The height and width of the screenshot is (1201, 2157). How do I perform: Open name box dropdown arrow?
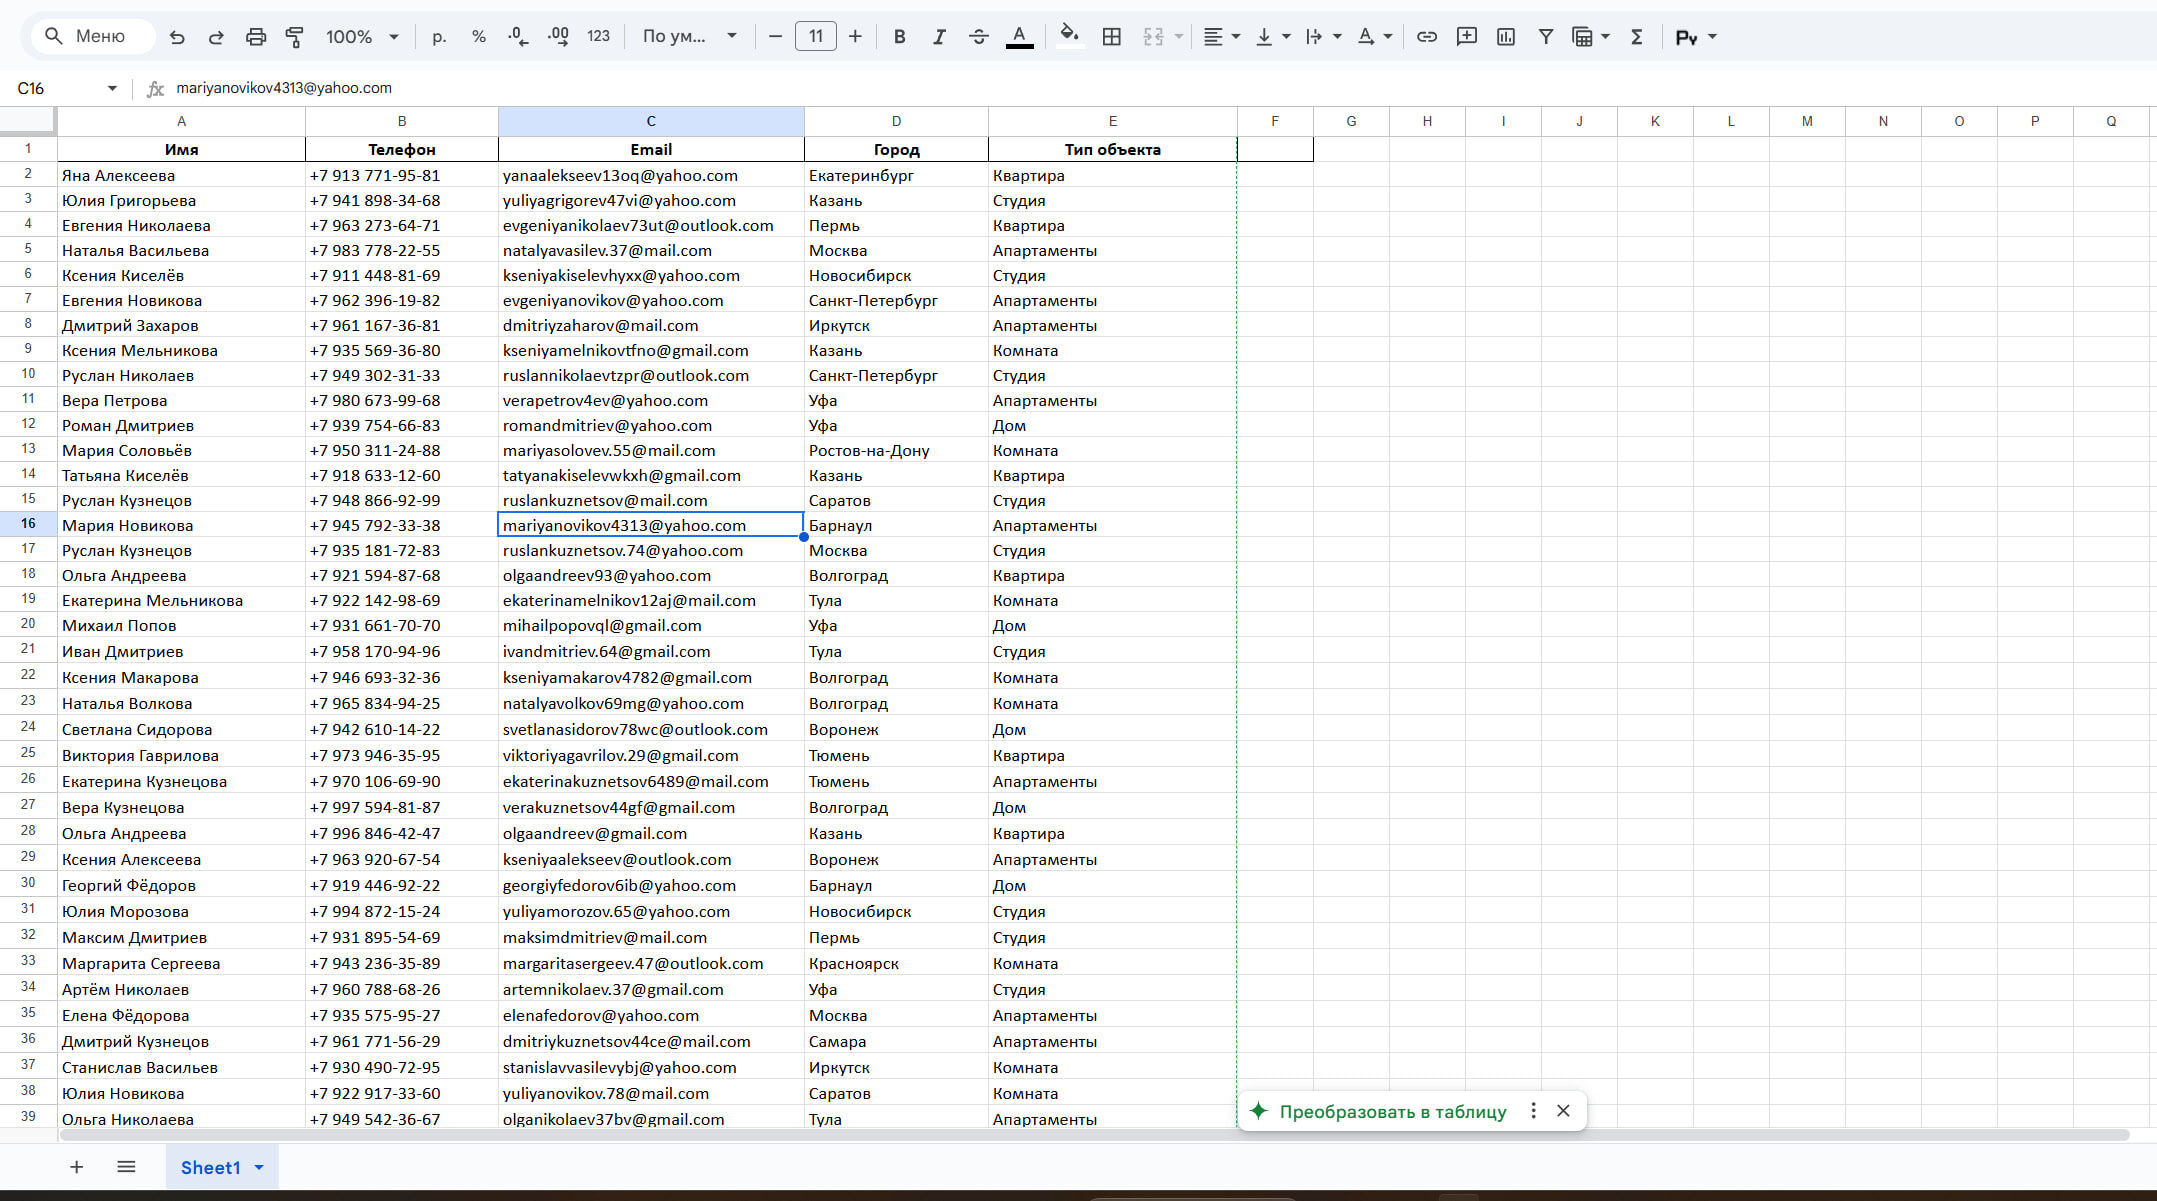point(112,88)
